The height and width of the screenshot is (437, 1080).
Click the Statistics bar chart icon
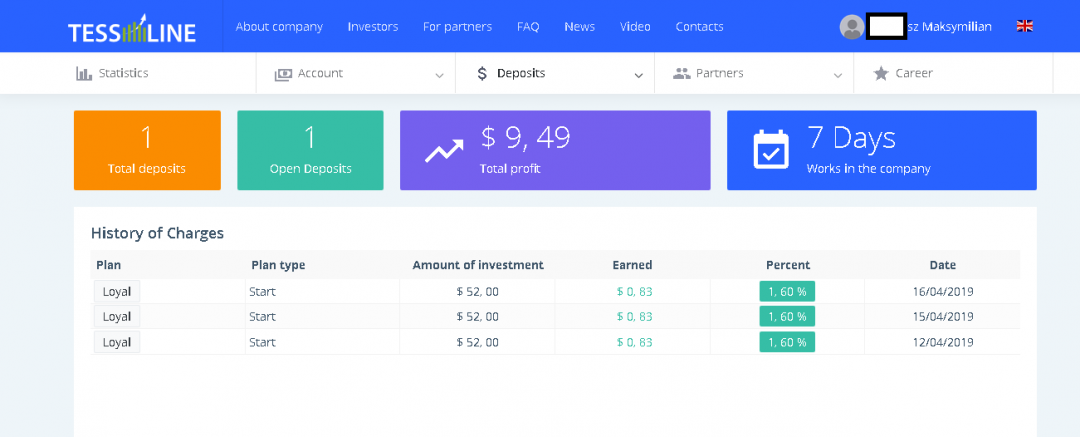tap(84, 73)
